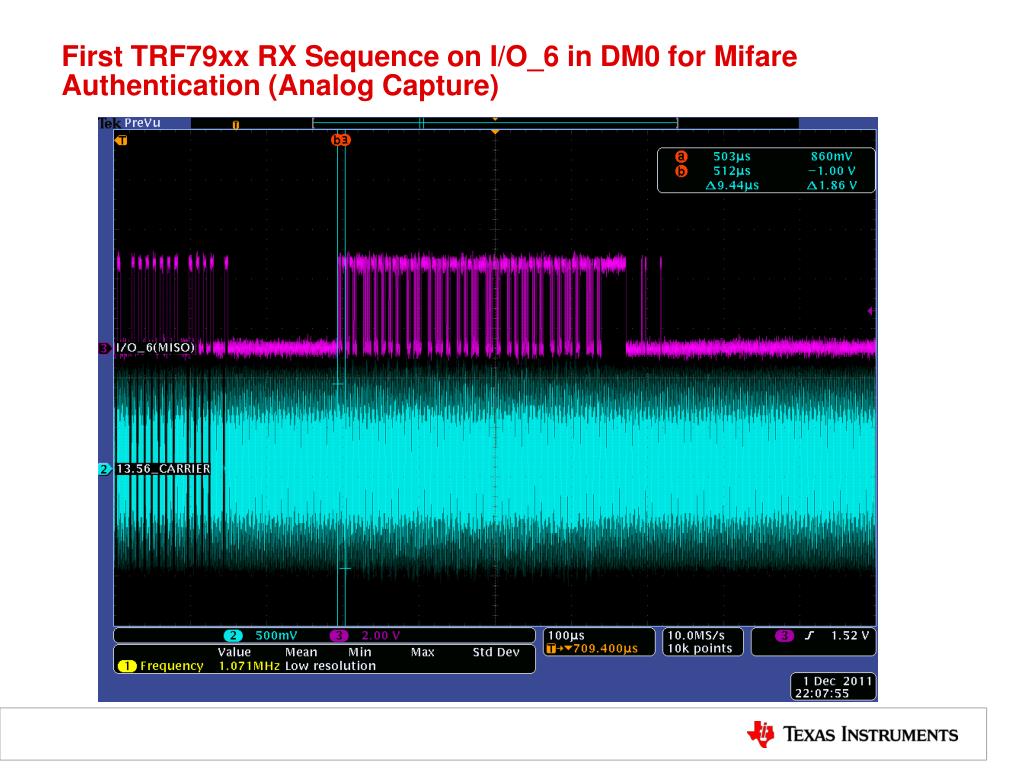Click the trigger level arrow on the right edge
This screenshot has height=768, width=1024.
[x=871, y=312]
